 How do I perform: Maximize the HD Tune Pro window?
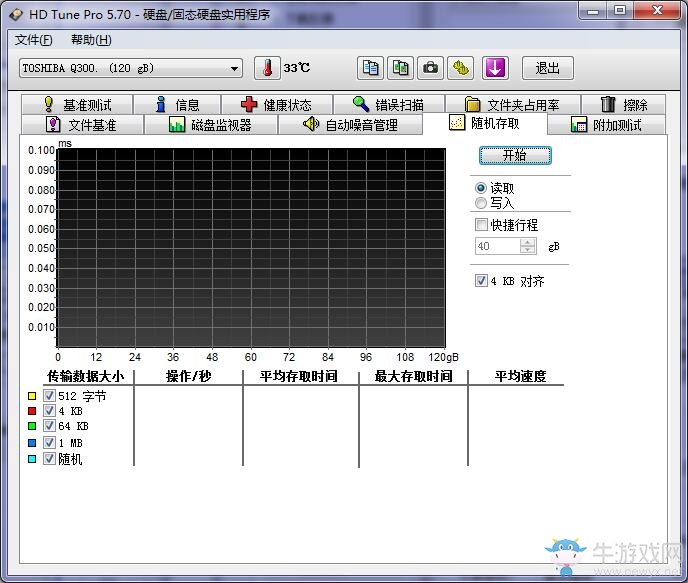pyautogui.click(x=620, y=11)
